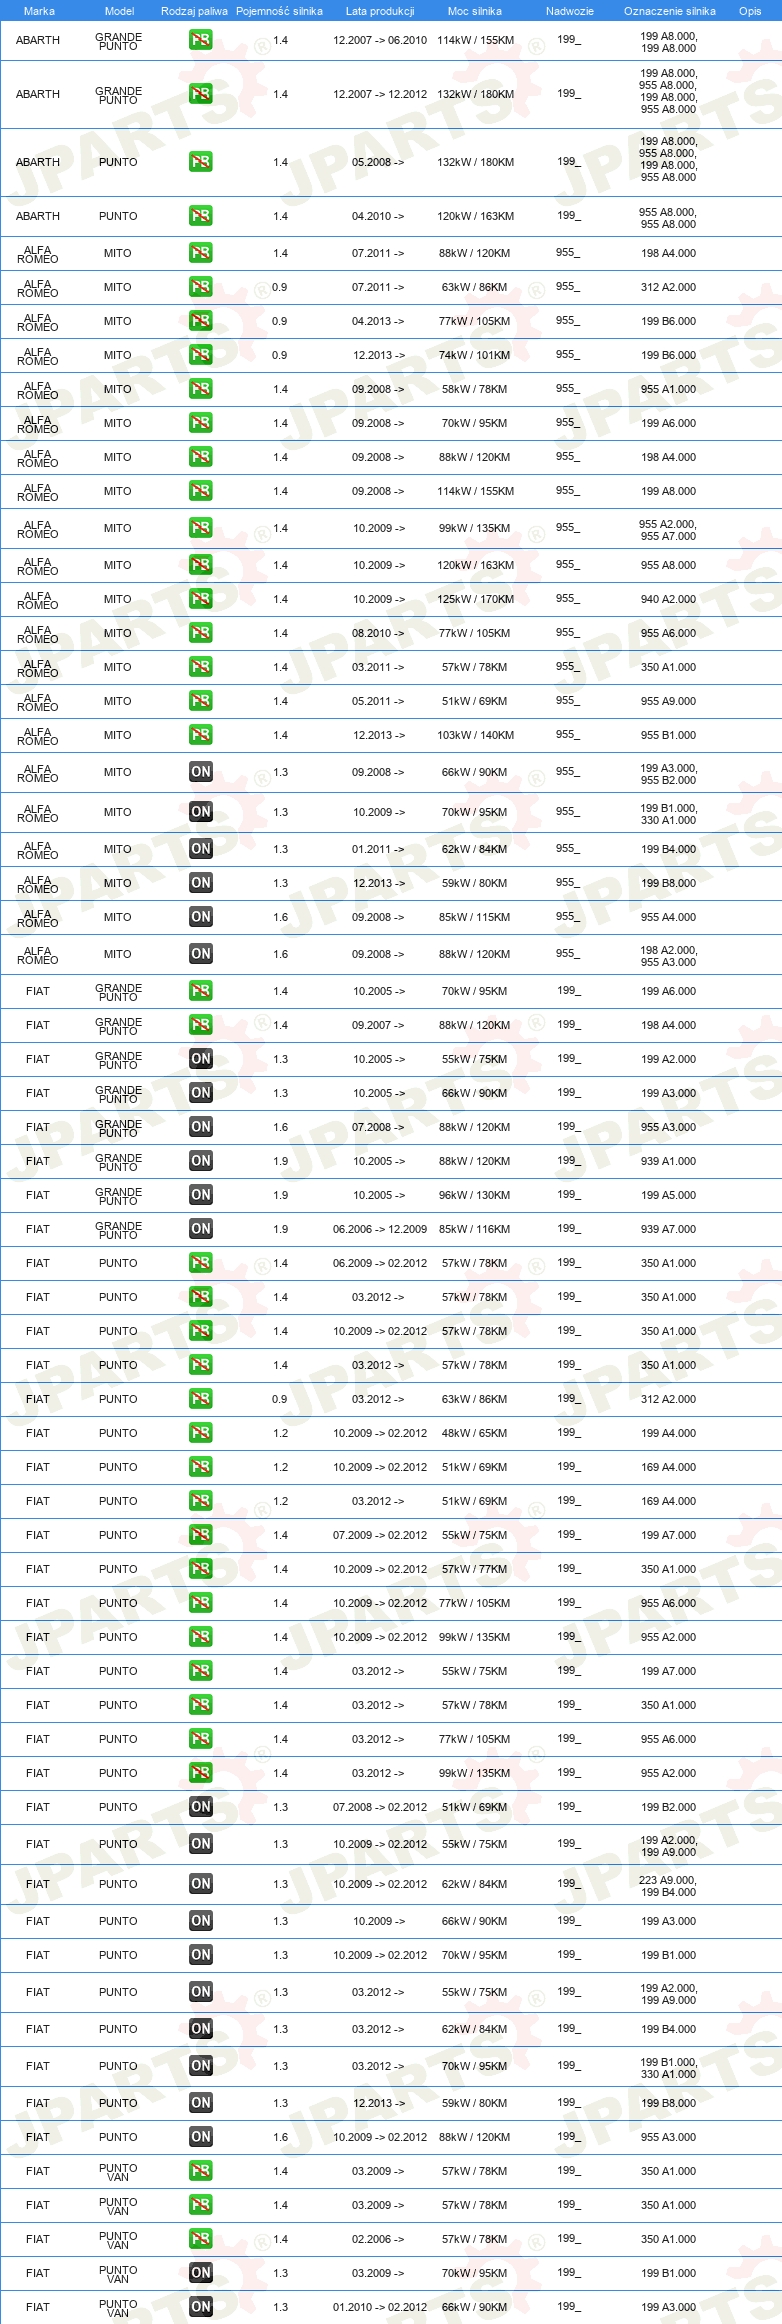Select diesel icon for Grande Punto 96kW/130KM
This screenshot has width=782, height=2324.
tap(200, 1195)
